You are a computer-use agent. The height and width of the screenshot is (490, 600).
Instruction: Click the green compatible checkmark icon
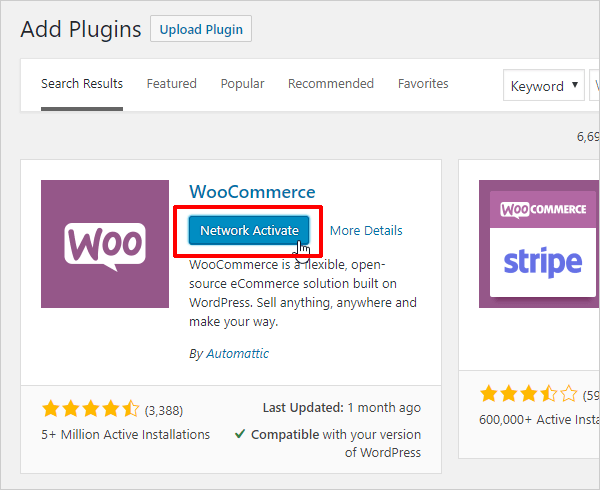pos(240,434)
